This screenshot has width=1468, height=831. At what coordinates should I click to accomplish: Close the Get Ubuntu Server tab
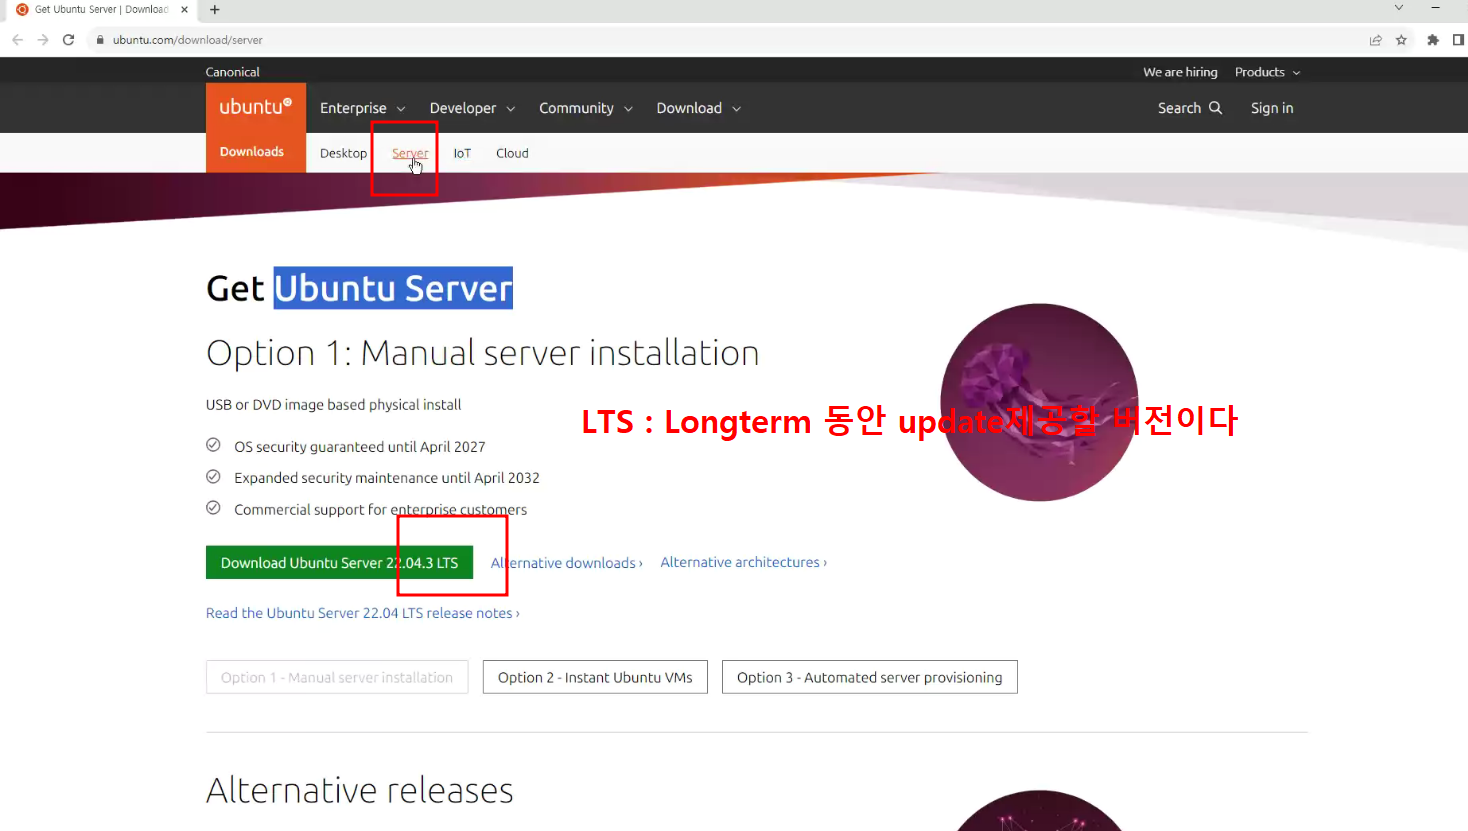184,10
